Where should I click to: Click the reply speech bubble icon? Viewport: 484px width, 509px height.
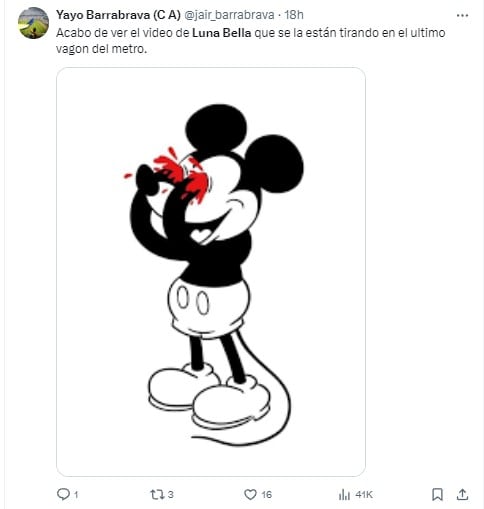[63, 494]
